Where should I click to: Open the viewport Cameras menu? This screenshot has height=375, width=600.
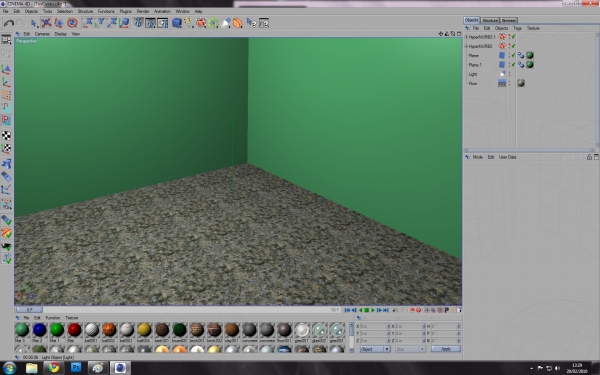point(42,34)
